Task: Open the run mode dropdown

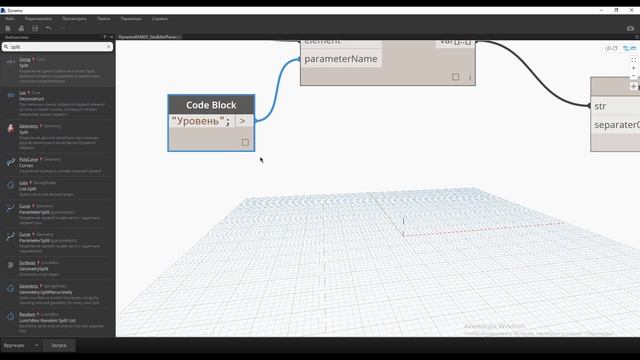Action: pyautogui.click(x=21, y=345)
